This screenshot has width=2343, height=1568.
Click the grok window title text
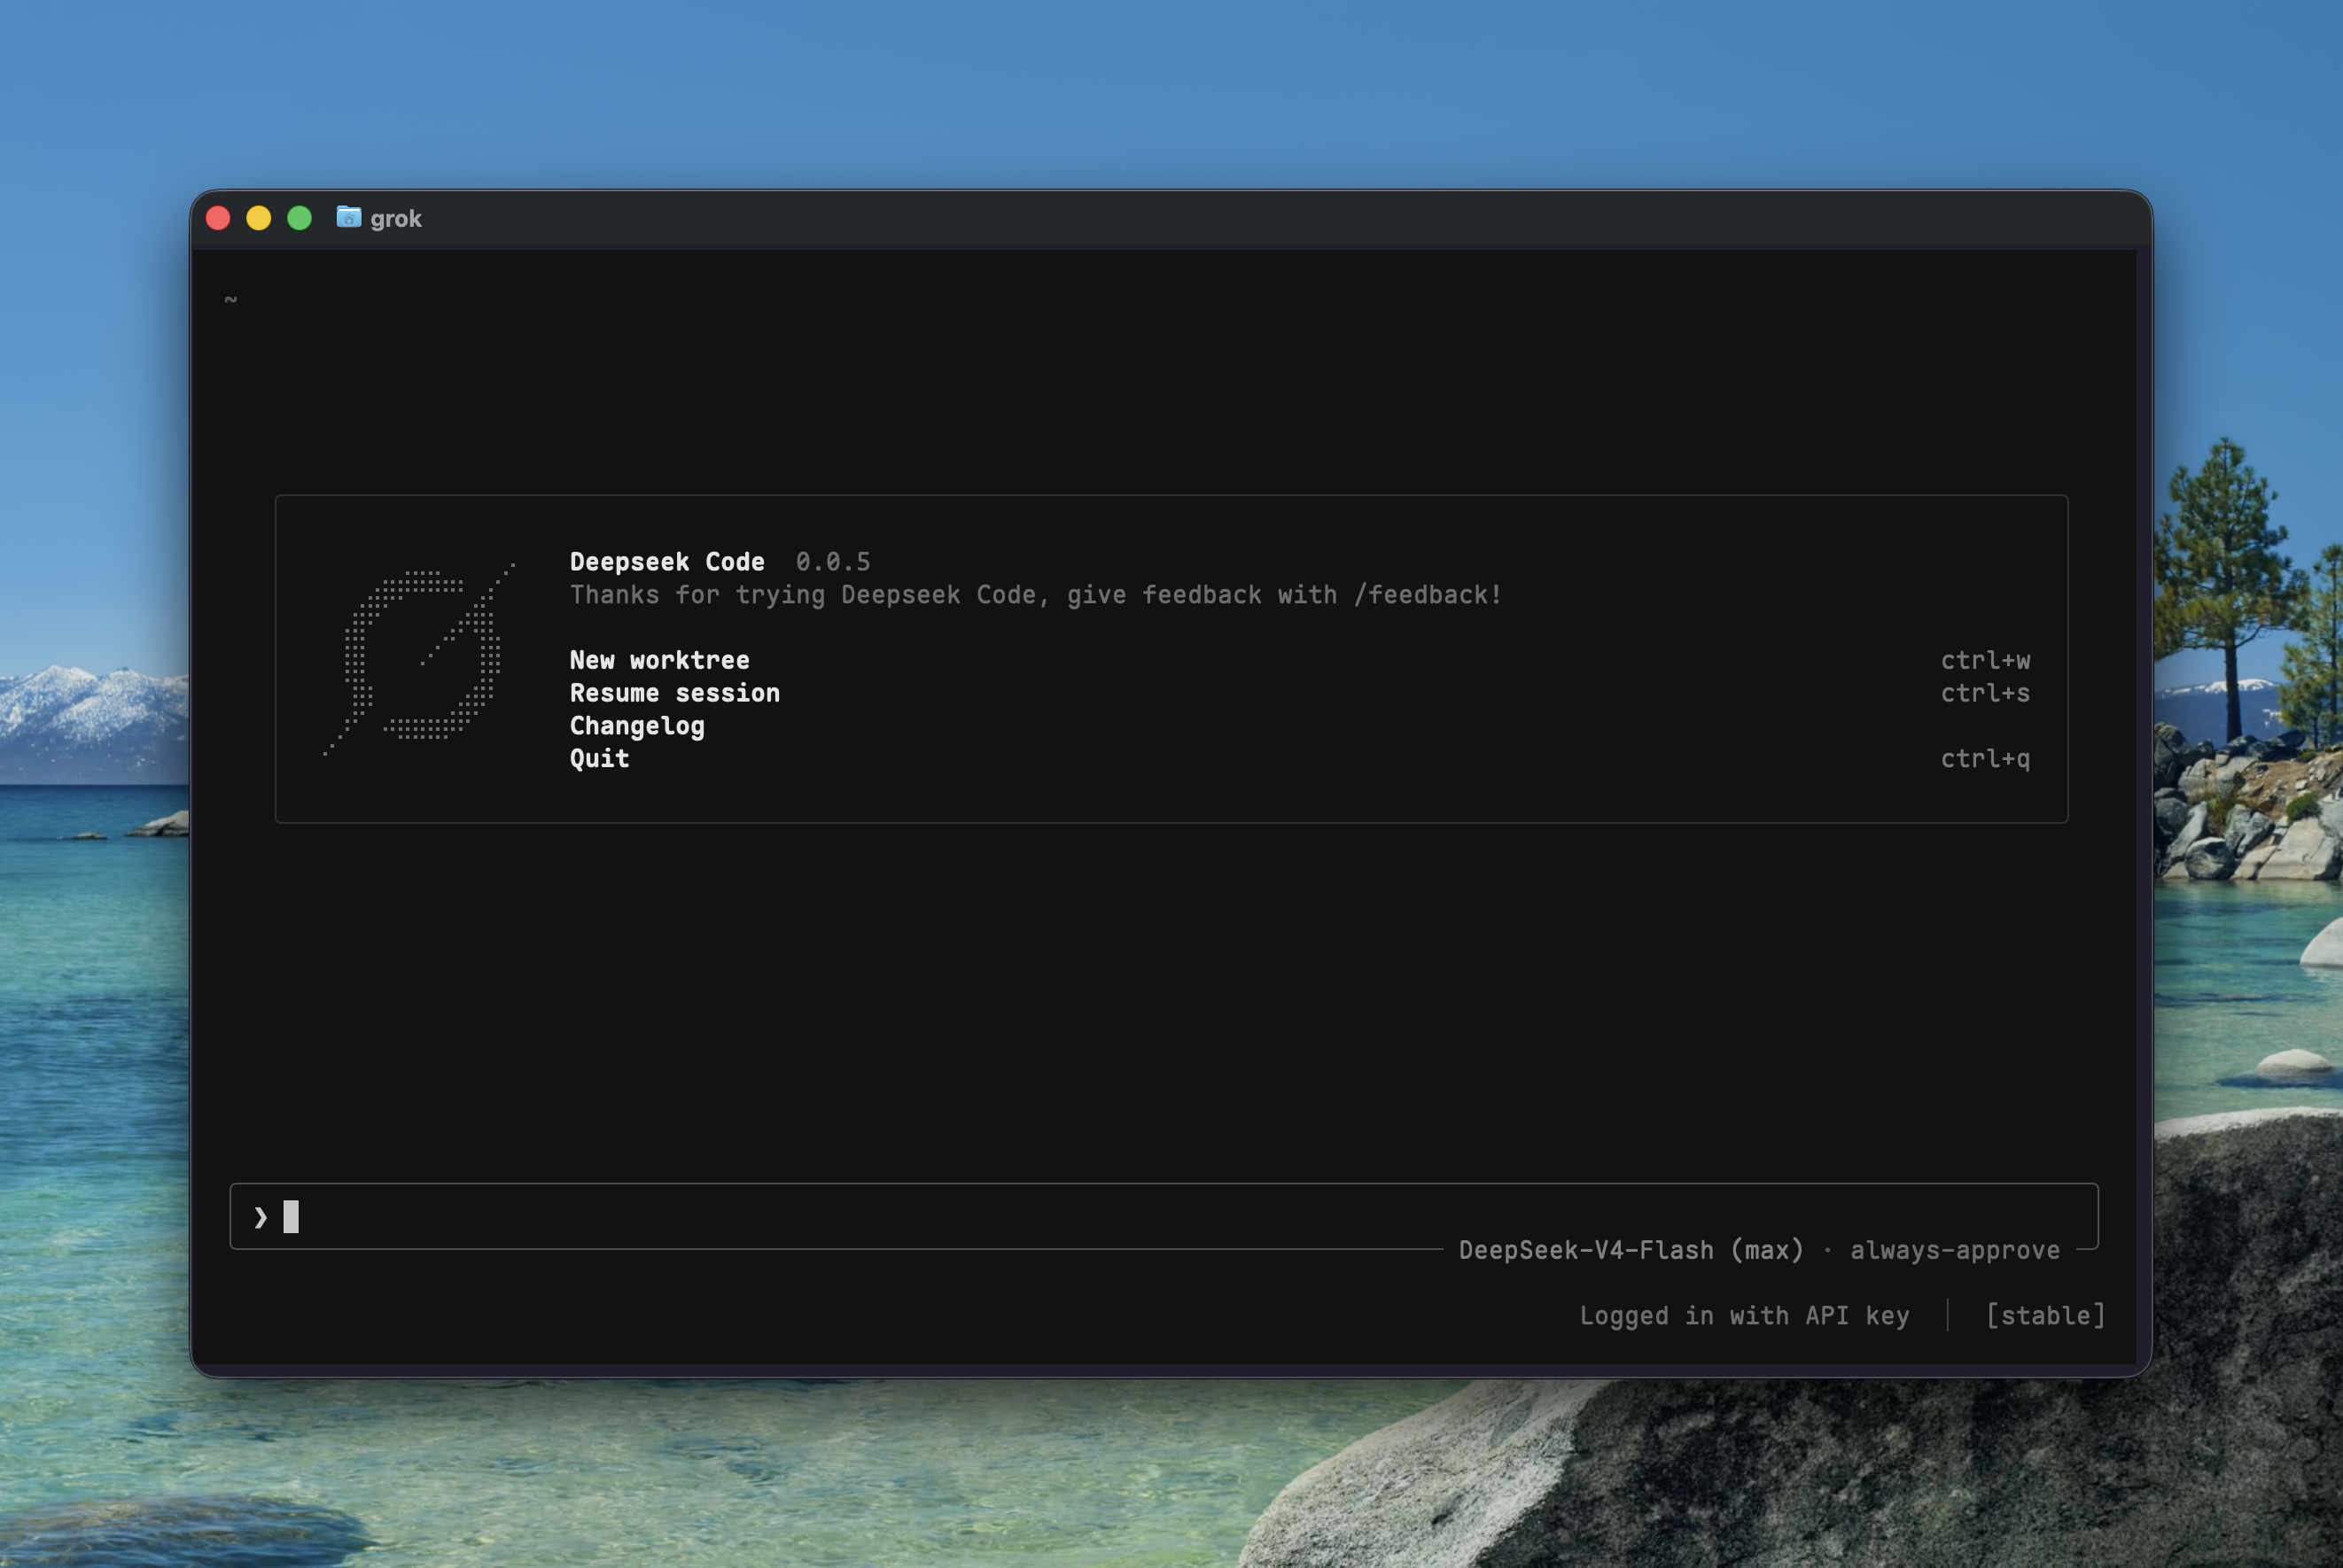(396, 218)
